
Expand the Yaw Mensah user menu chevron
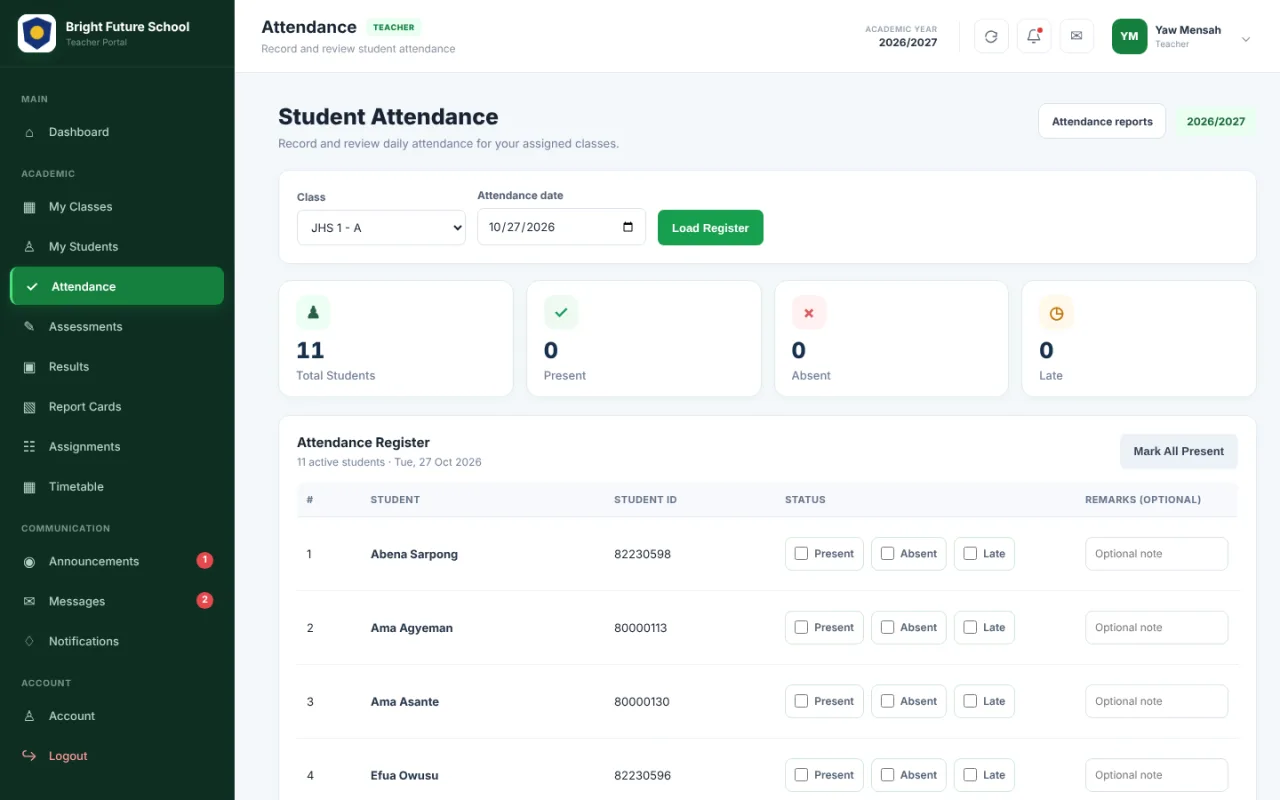[1246, 39]
